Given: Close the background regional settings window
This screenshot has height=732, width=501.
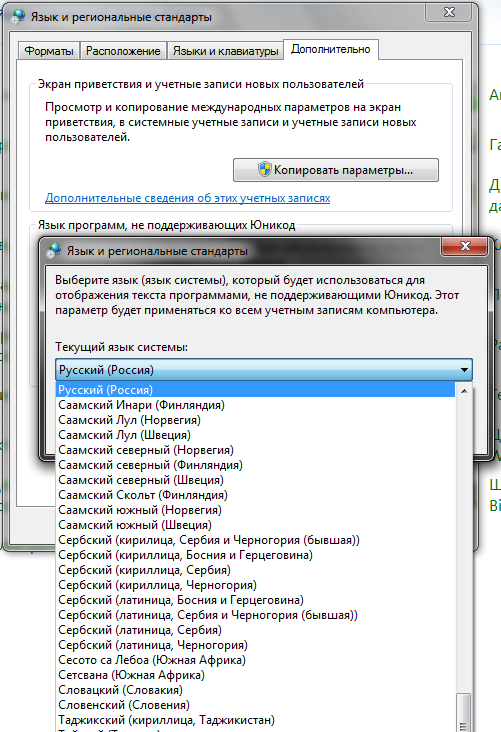Looking at the screenshot, I should click(449, 12).
